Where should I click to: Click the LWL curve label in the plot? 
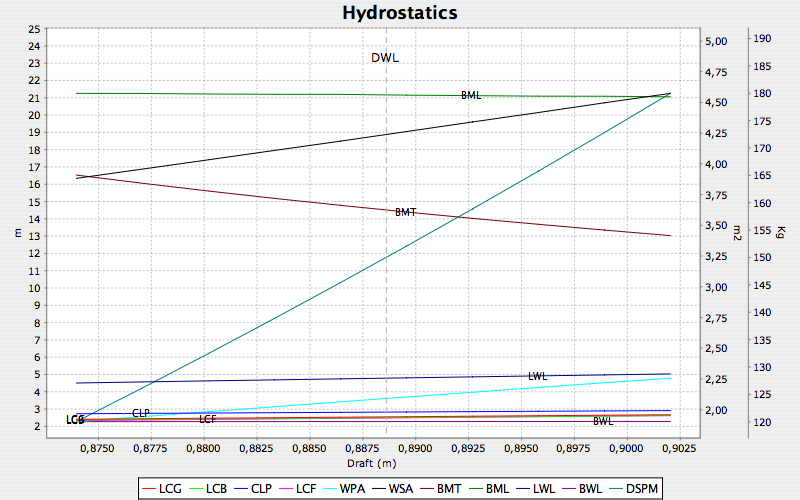(x=538, y=376)
